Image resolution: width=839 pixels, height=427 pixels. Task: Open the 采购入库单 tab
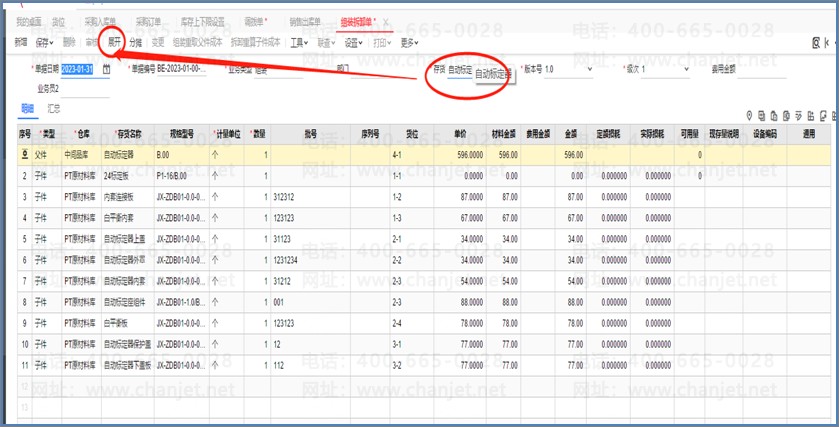(x=100, y=22)
